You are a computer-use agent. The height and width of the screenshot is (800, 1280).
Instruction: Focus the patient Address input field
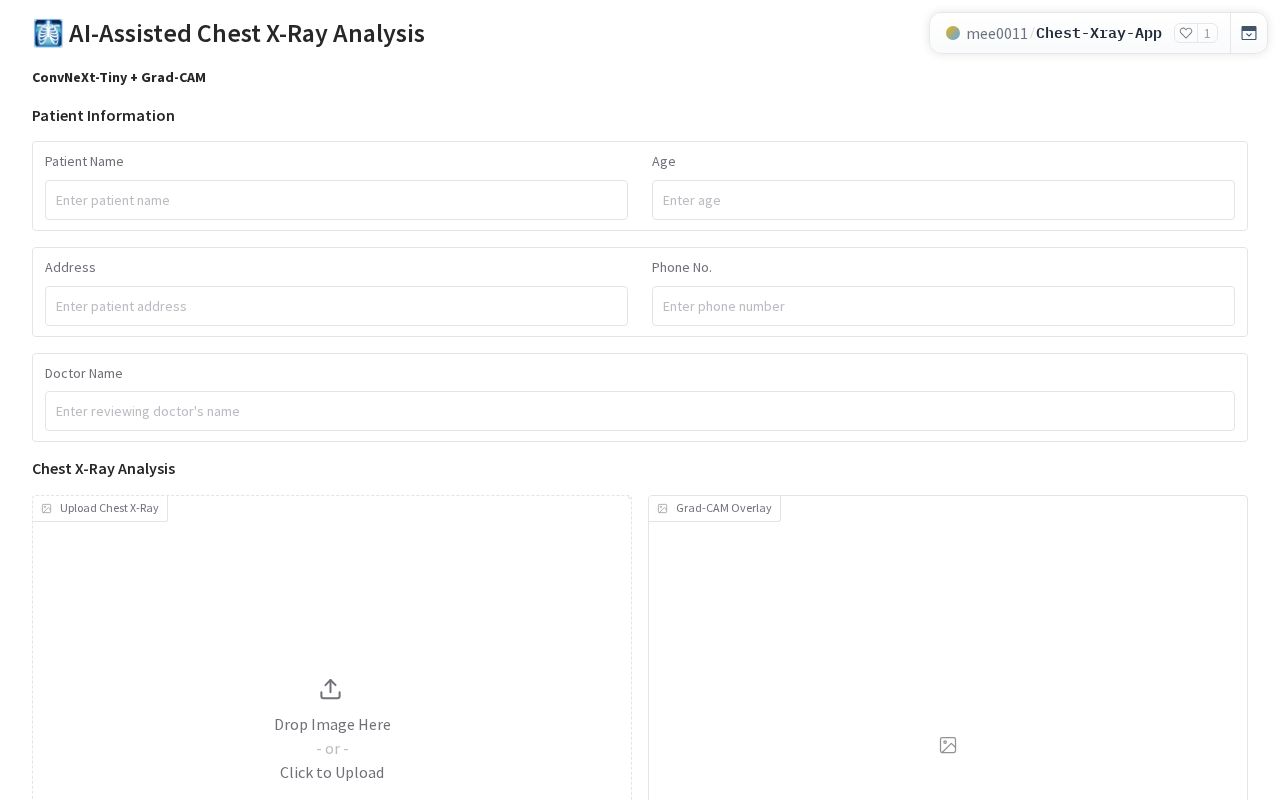pos(336,306)
